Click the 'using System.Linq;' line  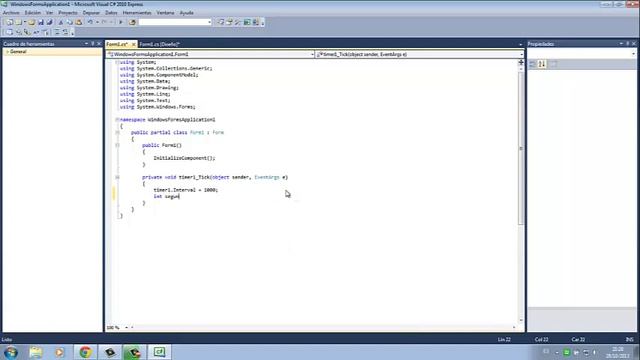145,94
